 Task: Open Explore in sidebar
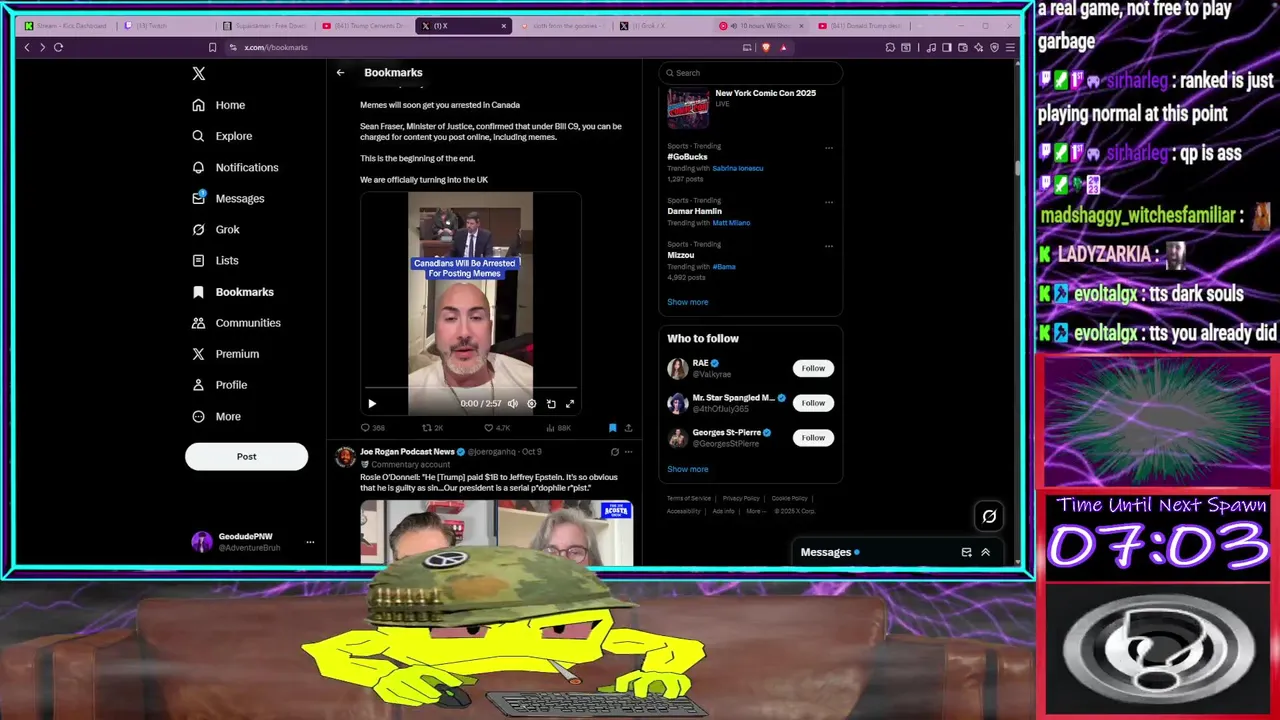pos(222,136)
